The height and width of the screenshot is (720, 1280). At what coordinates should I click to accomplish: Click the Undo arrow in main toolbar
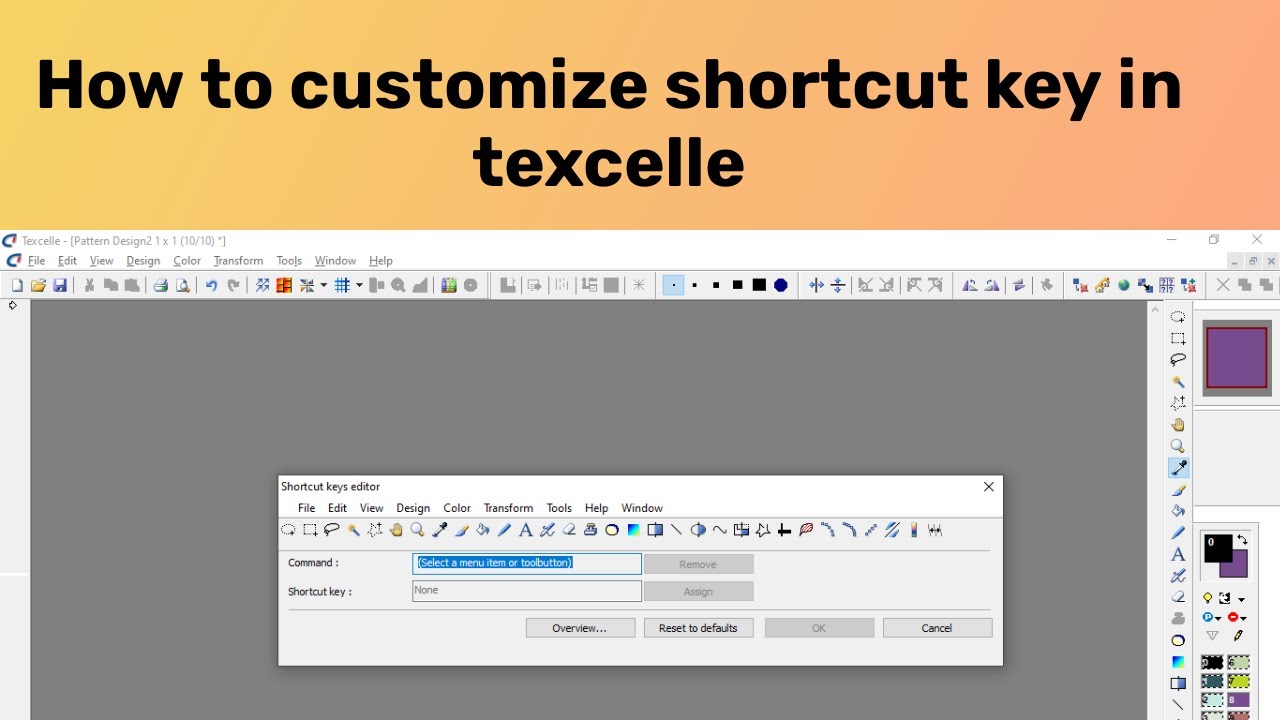click(x=211, y=286)
